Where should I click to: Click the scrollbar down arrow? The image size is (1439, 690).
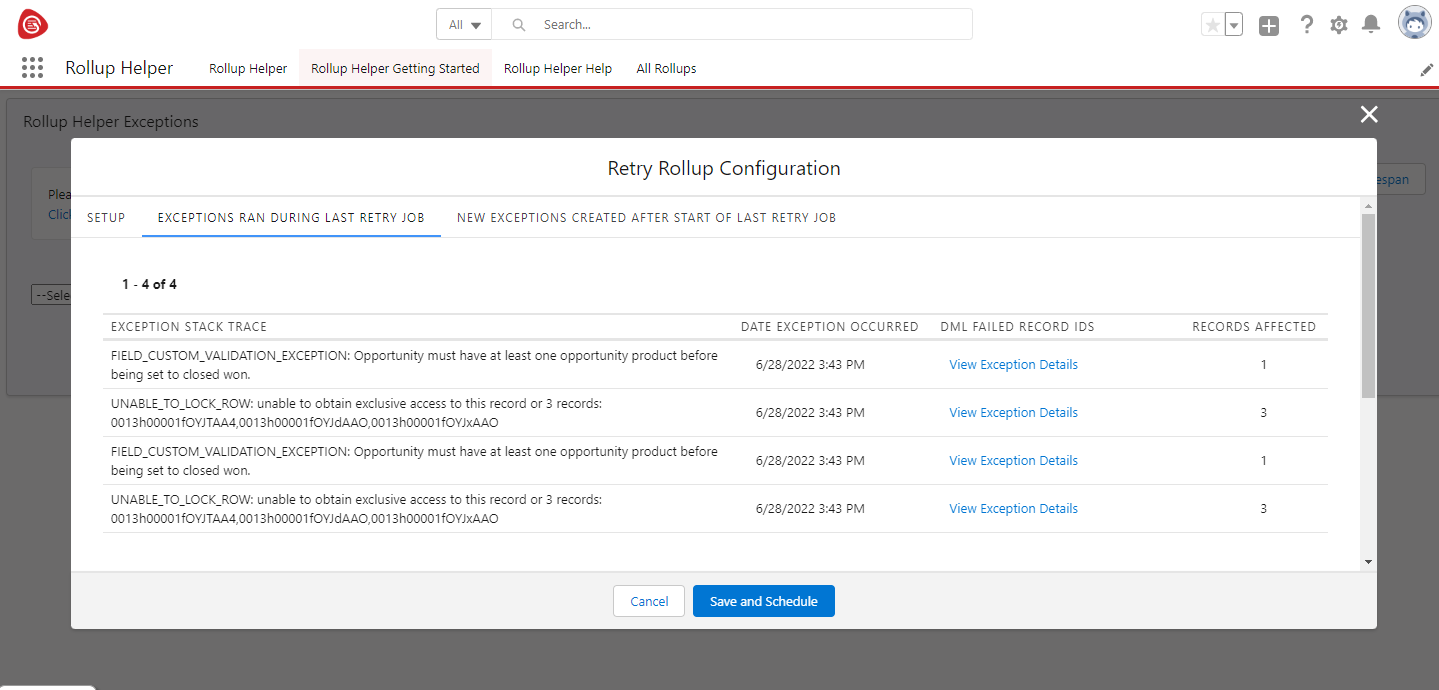(1368, 562)
